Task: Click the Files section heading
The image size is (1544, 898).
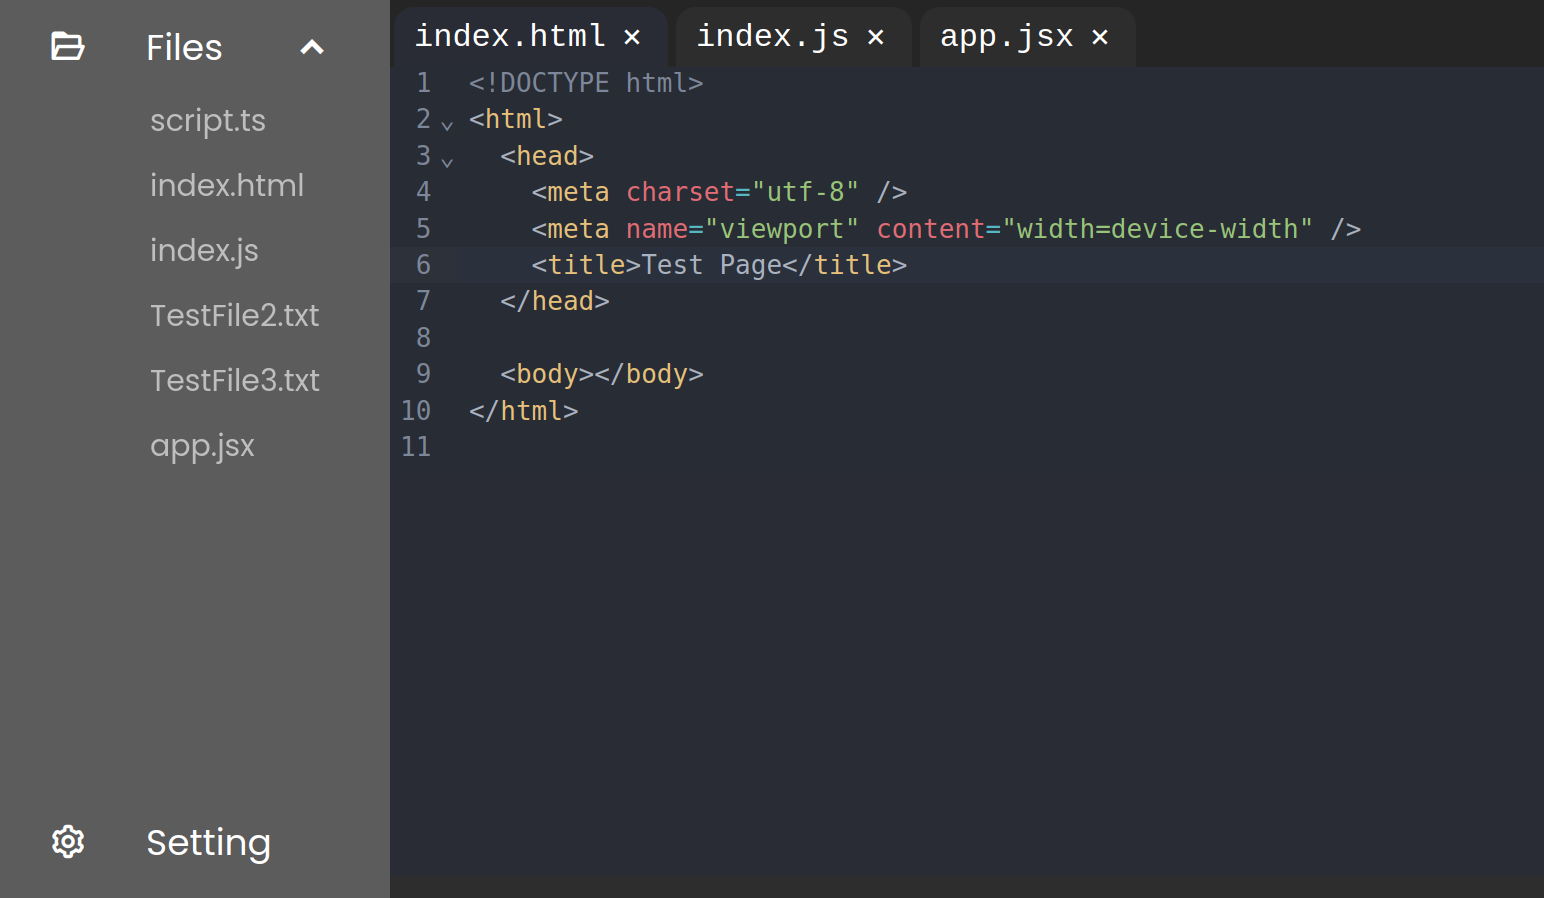Action: 184,47
